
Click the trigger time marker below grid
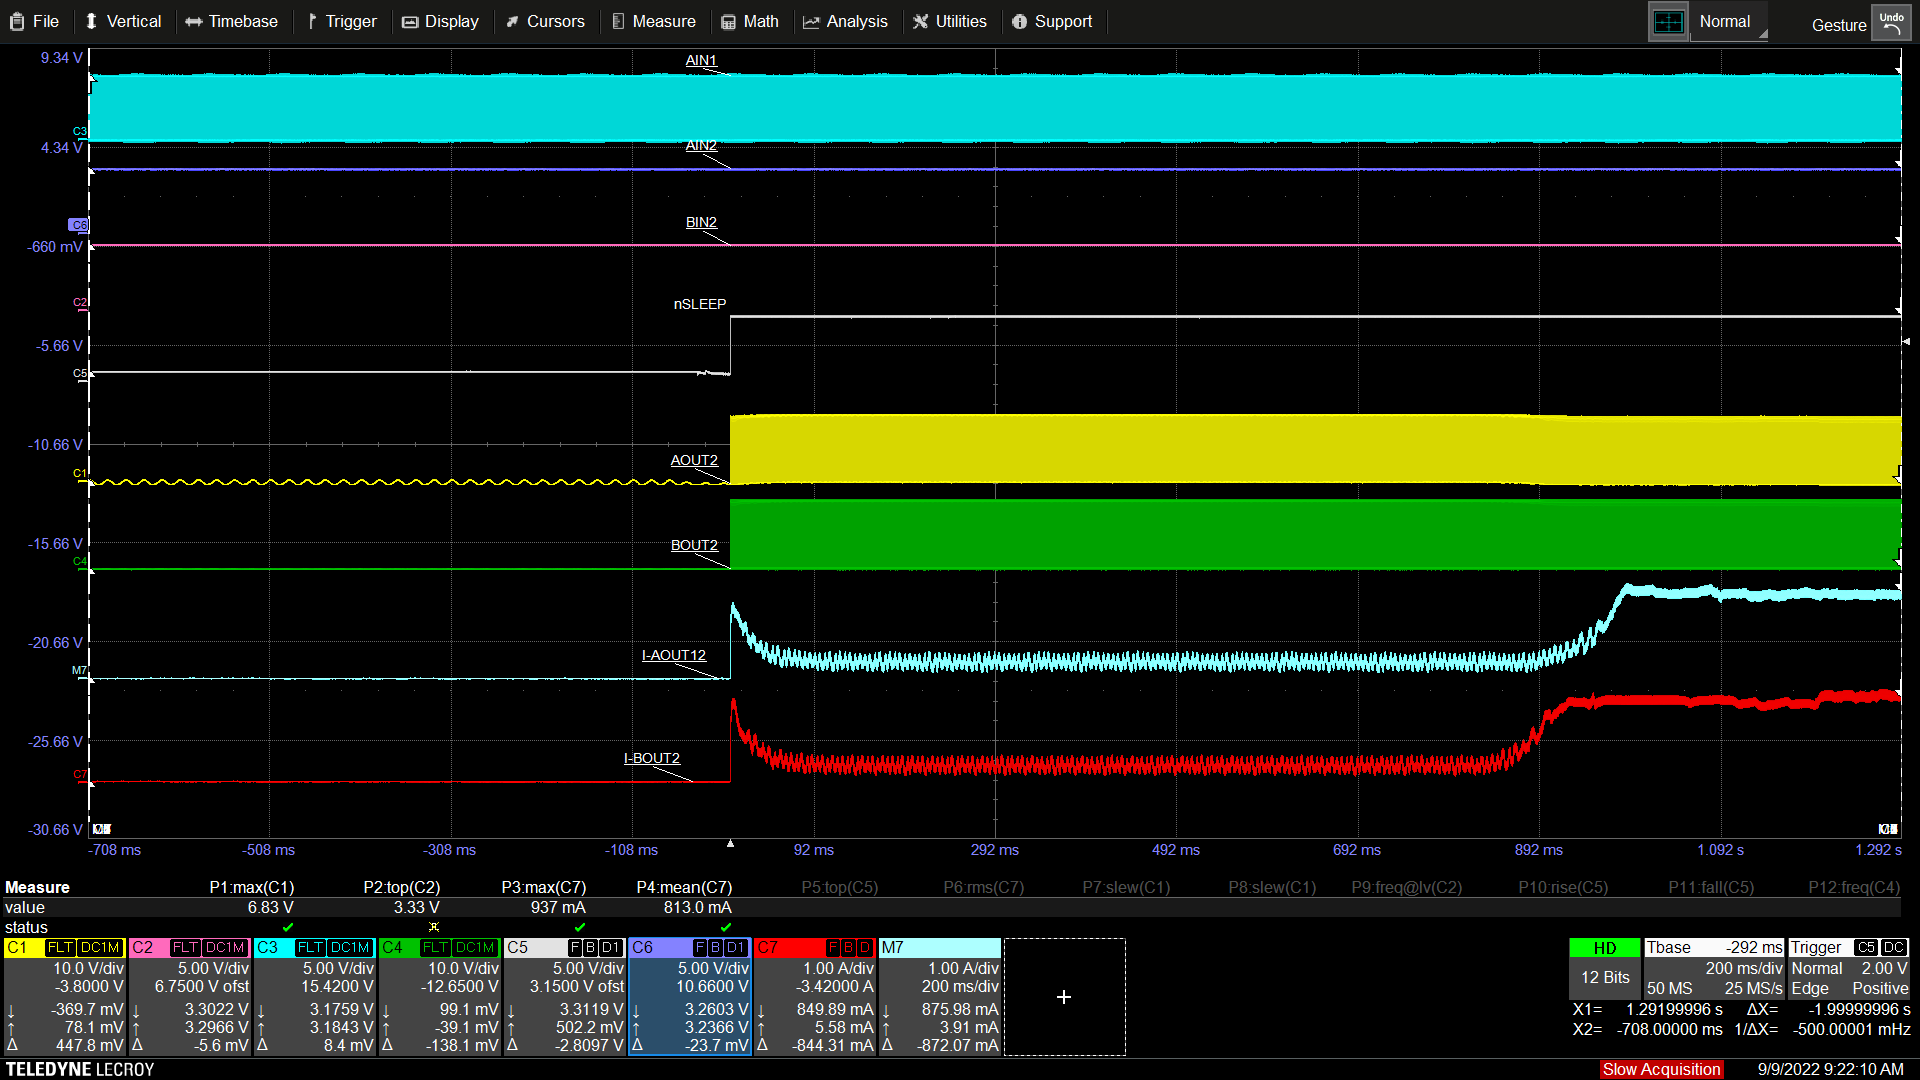(730, 844)
